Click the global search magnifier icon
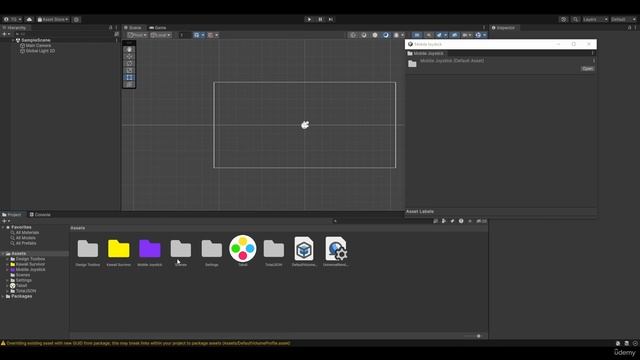This screenshot has height=360, width=640. pyautogui.click(x=575, y=19)
